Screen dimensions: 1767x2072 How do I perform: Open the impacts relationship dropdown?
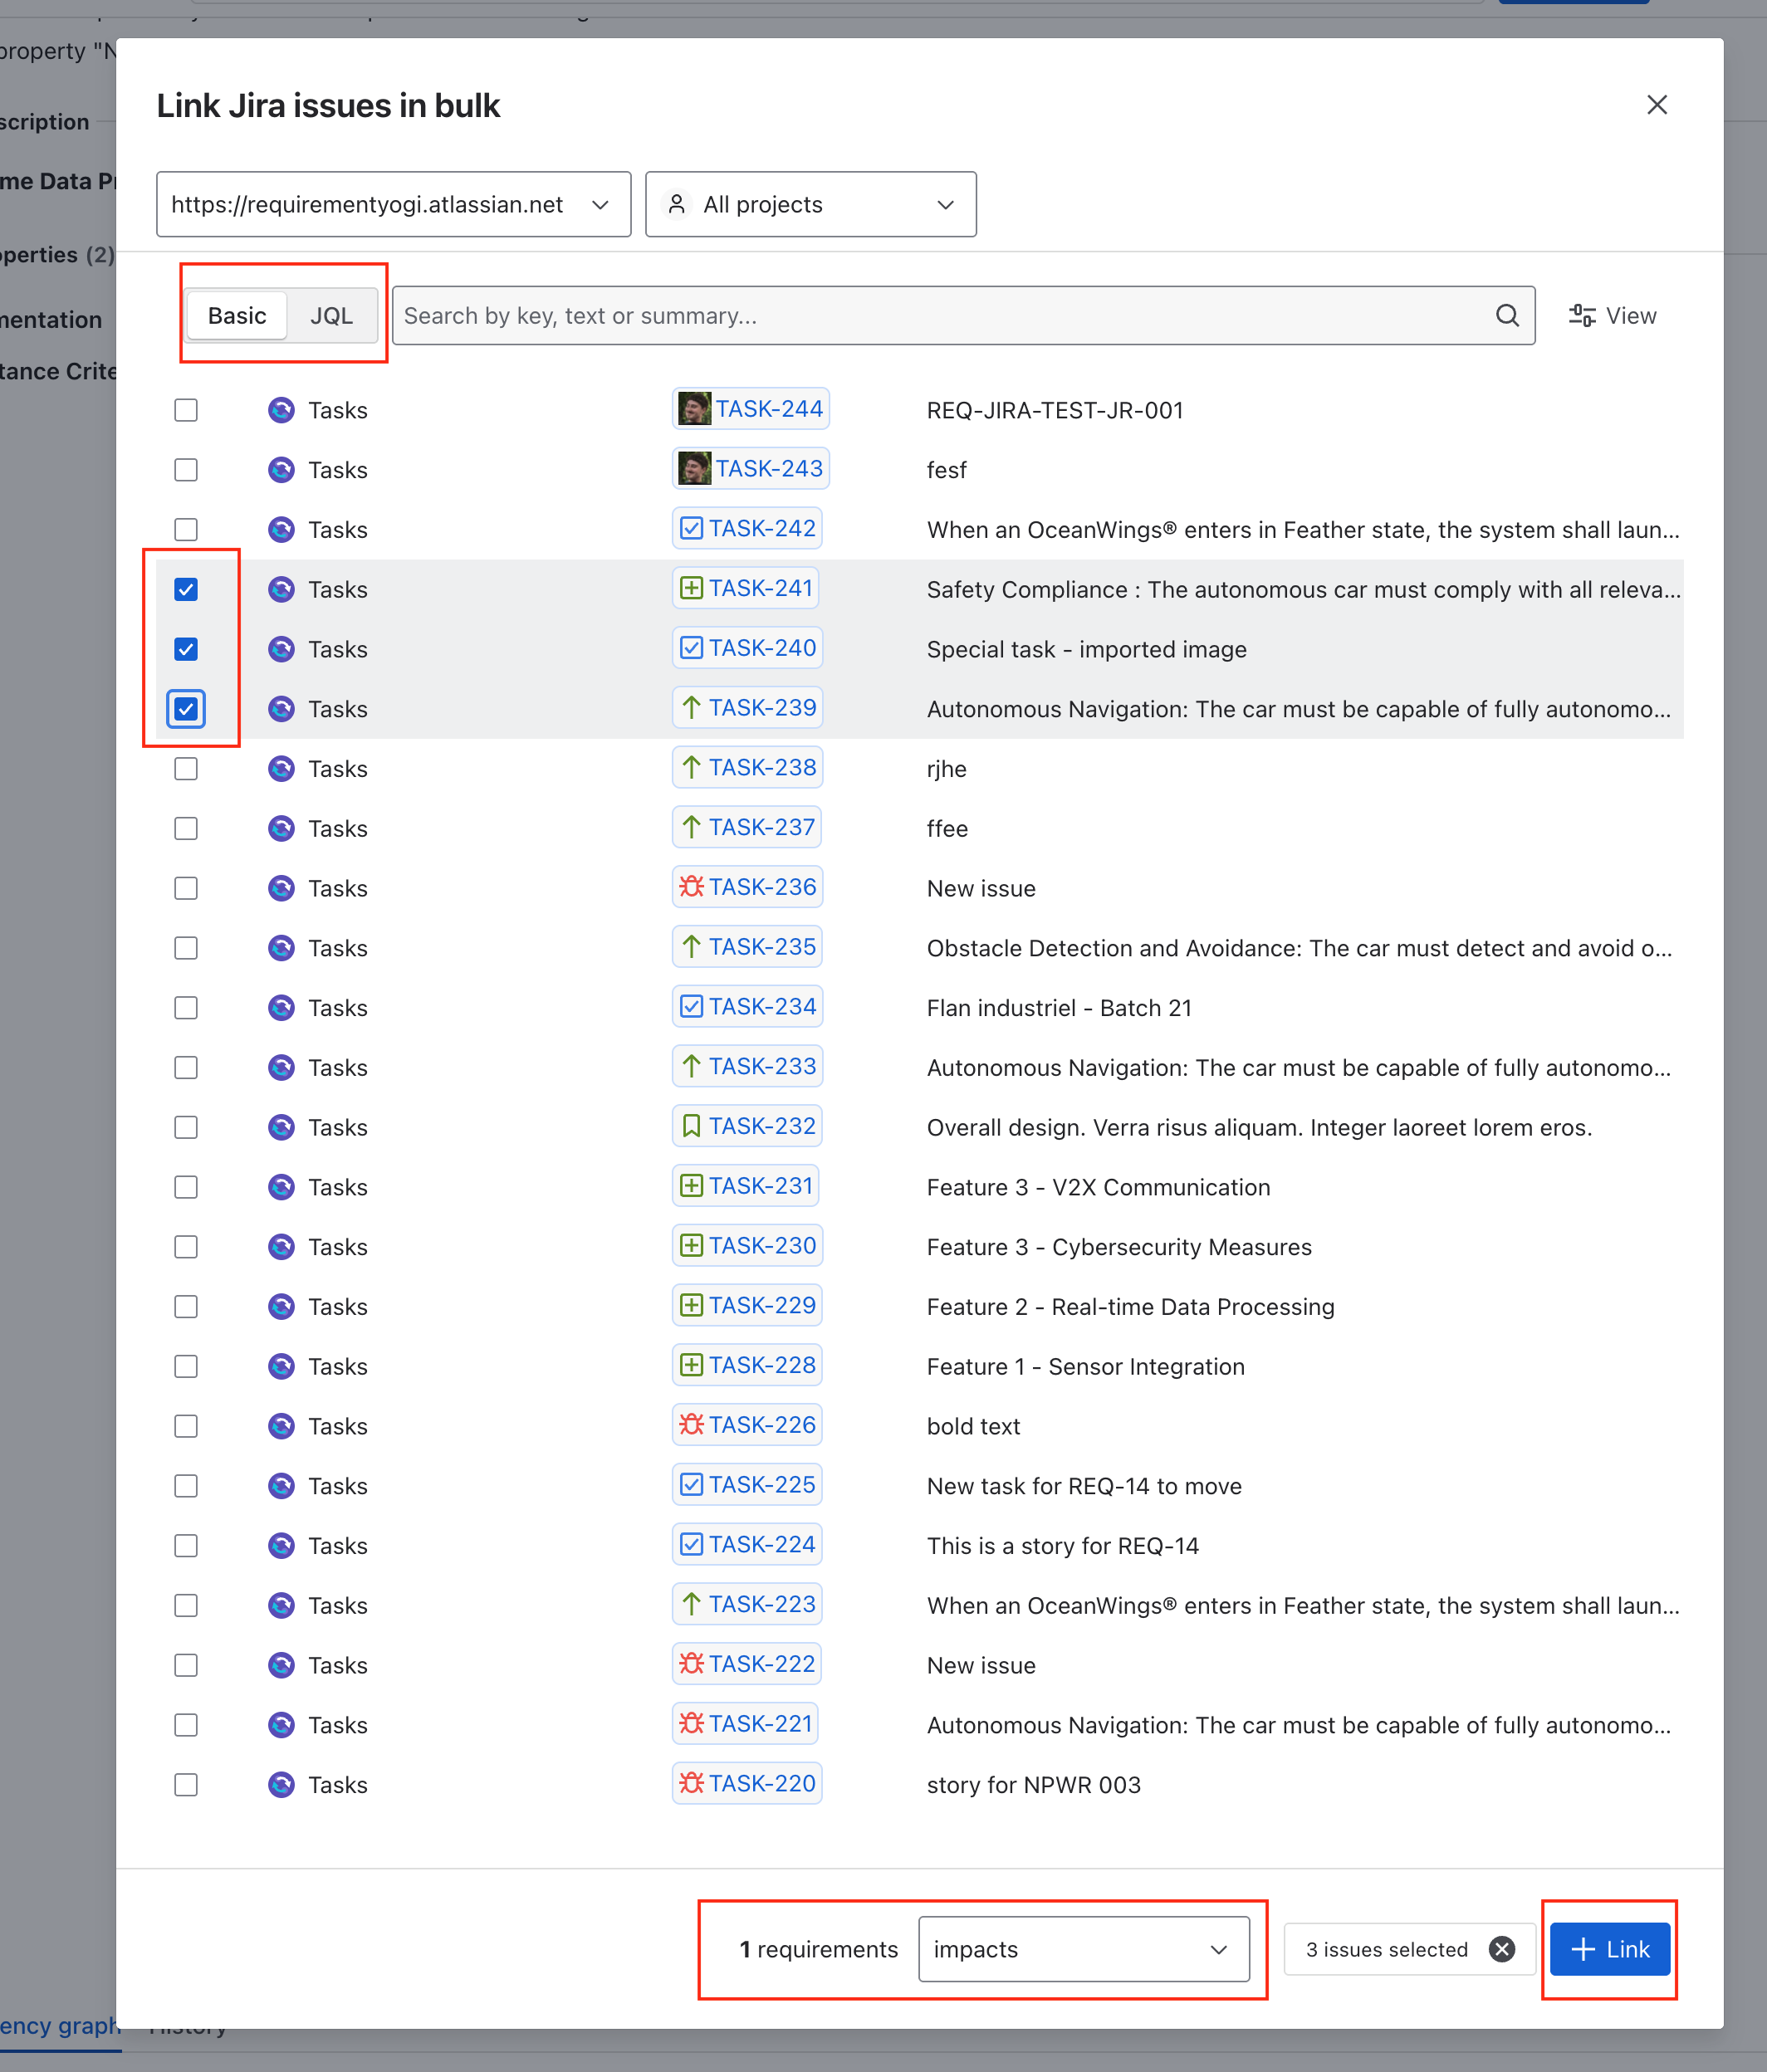point(1084,1949)
